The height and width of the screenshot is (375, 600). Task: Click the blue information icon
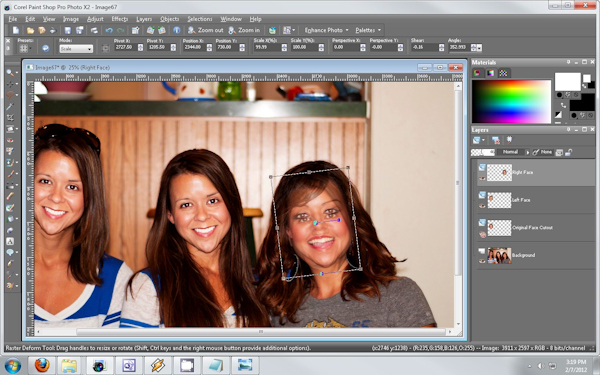coord(177,30)
